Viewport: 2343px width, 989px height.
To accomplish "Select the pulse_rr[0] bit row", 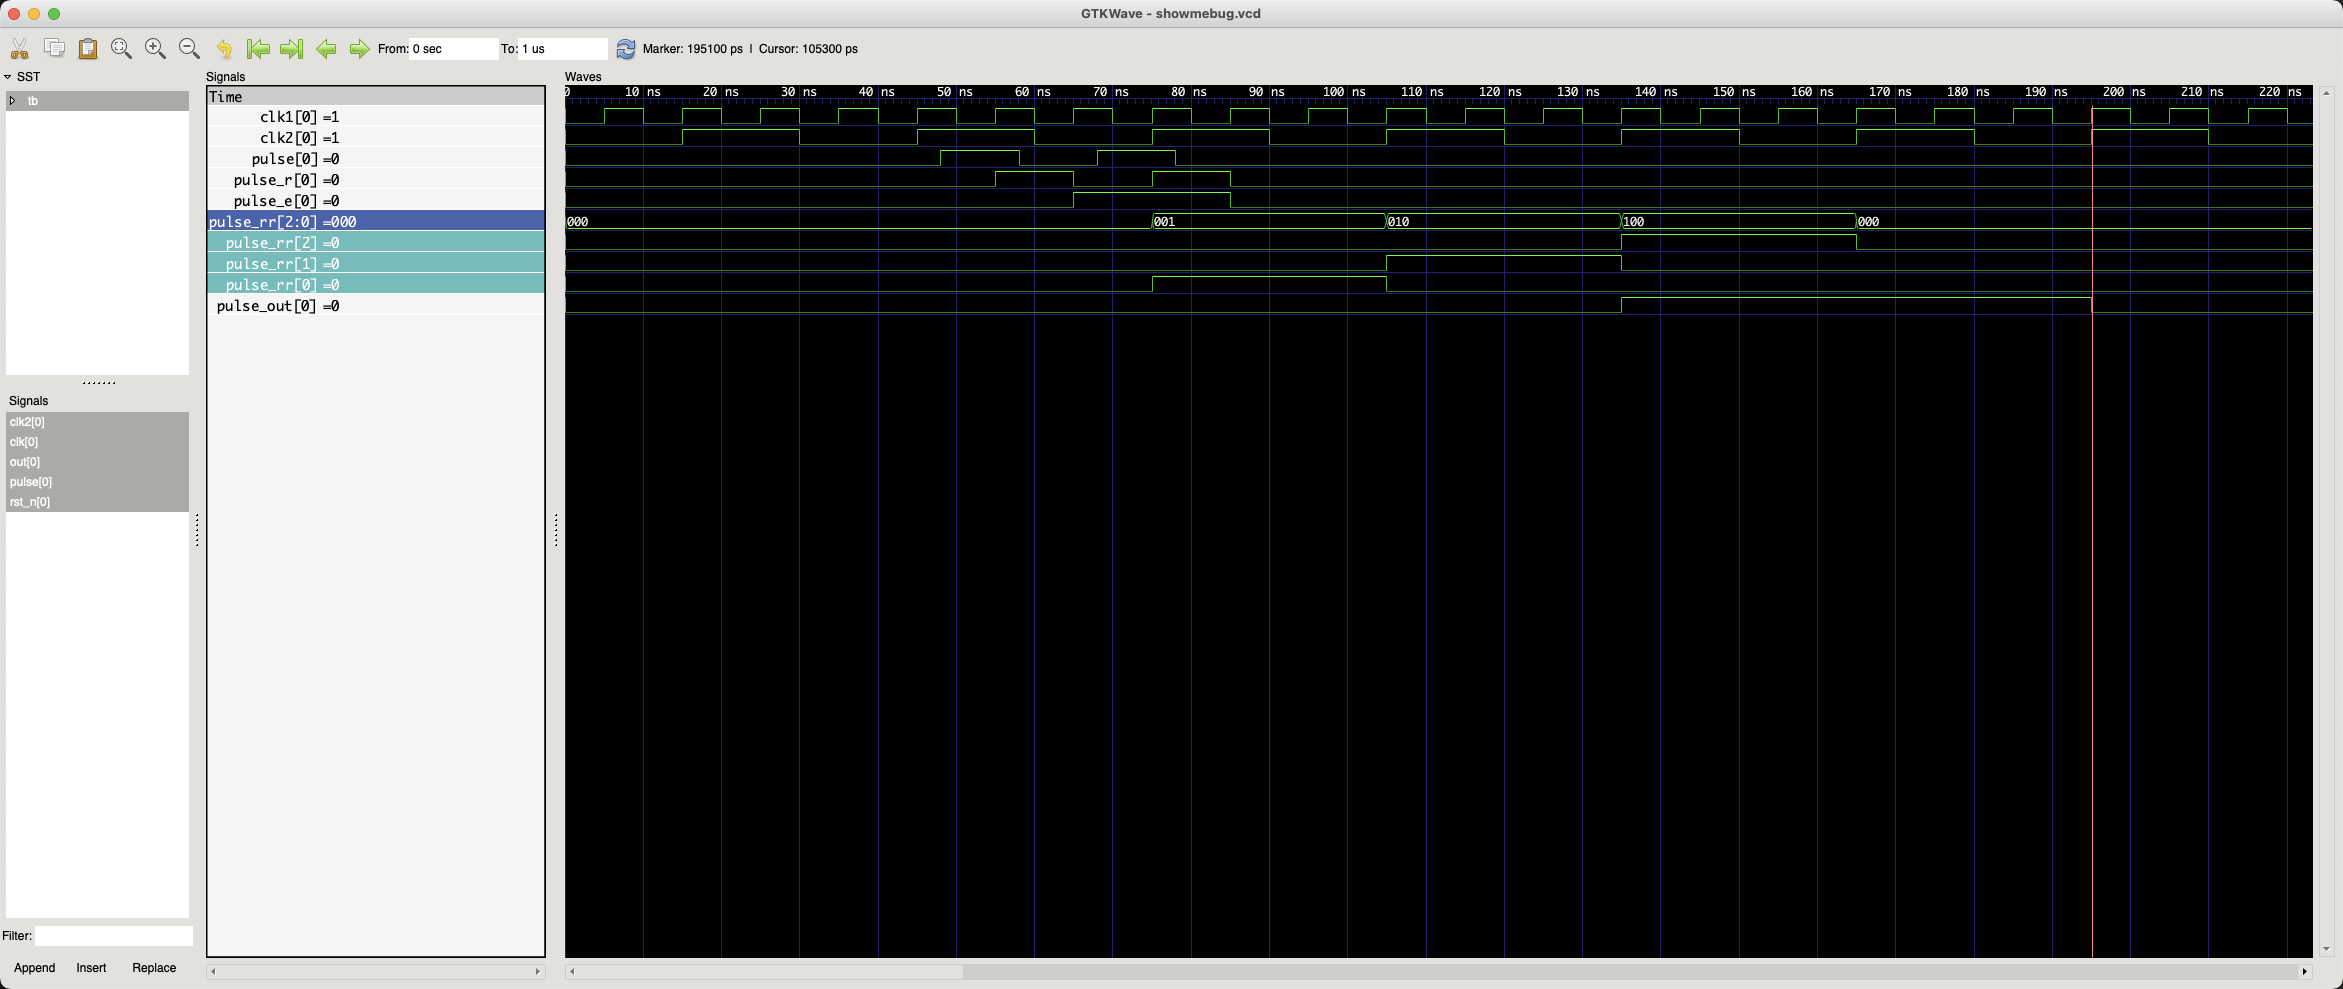I will point(376,285).
